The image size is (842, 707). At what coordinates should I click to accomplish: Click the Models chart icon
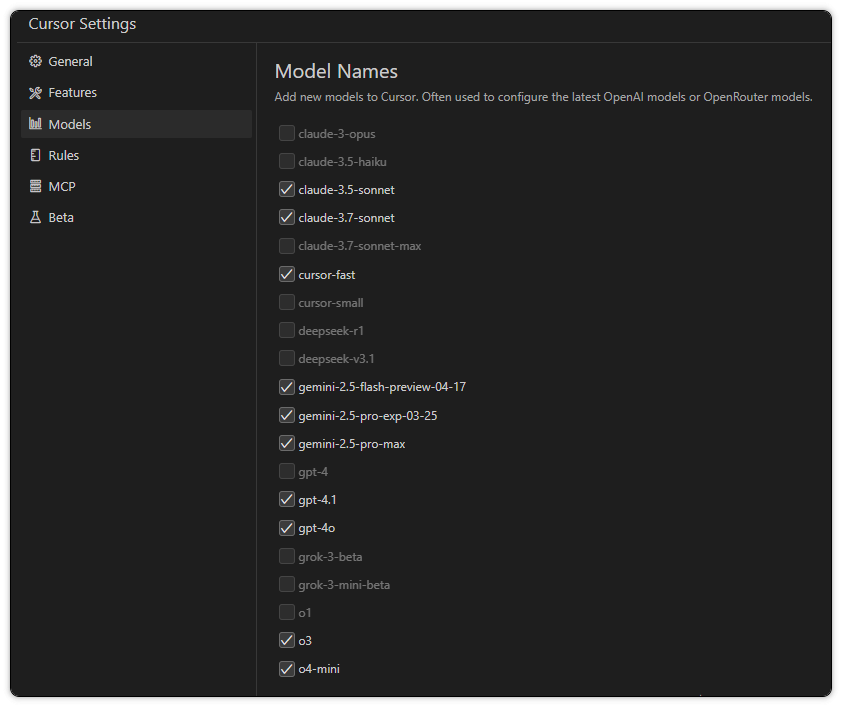35,124
